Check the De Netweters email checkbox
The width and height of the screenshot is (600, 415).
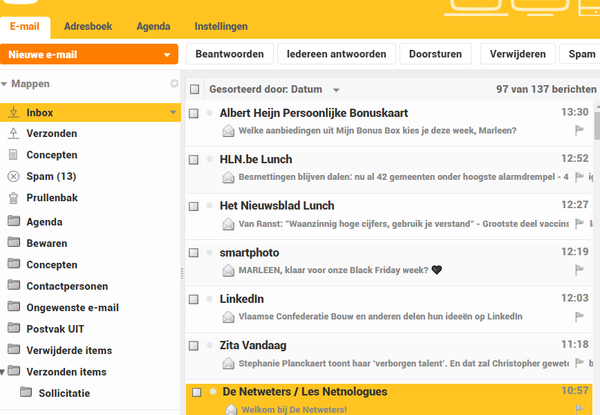[197, 392]
